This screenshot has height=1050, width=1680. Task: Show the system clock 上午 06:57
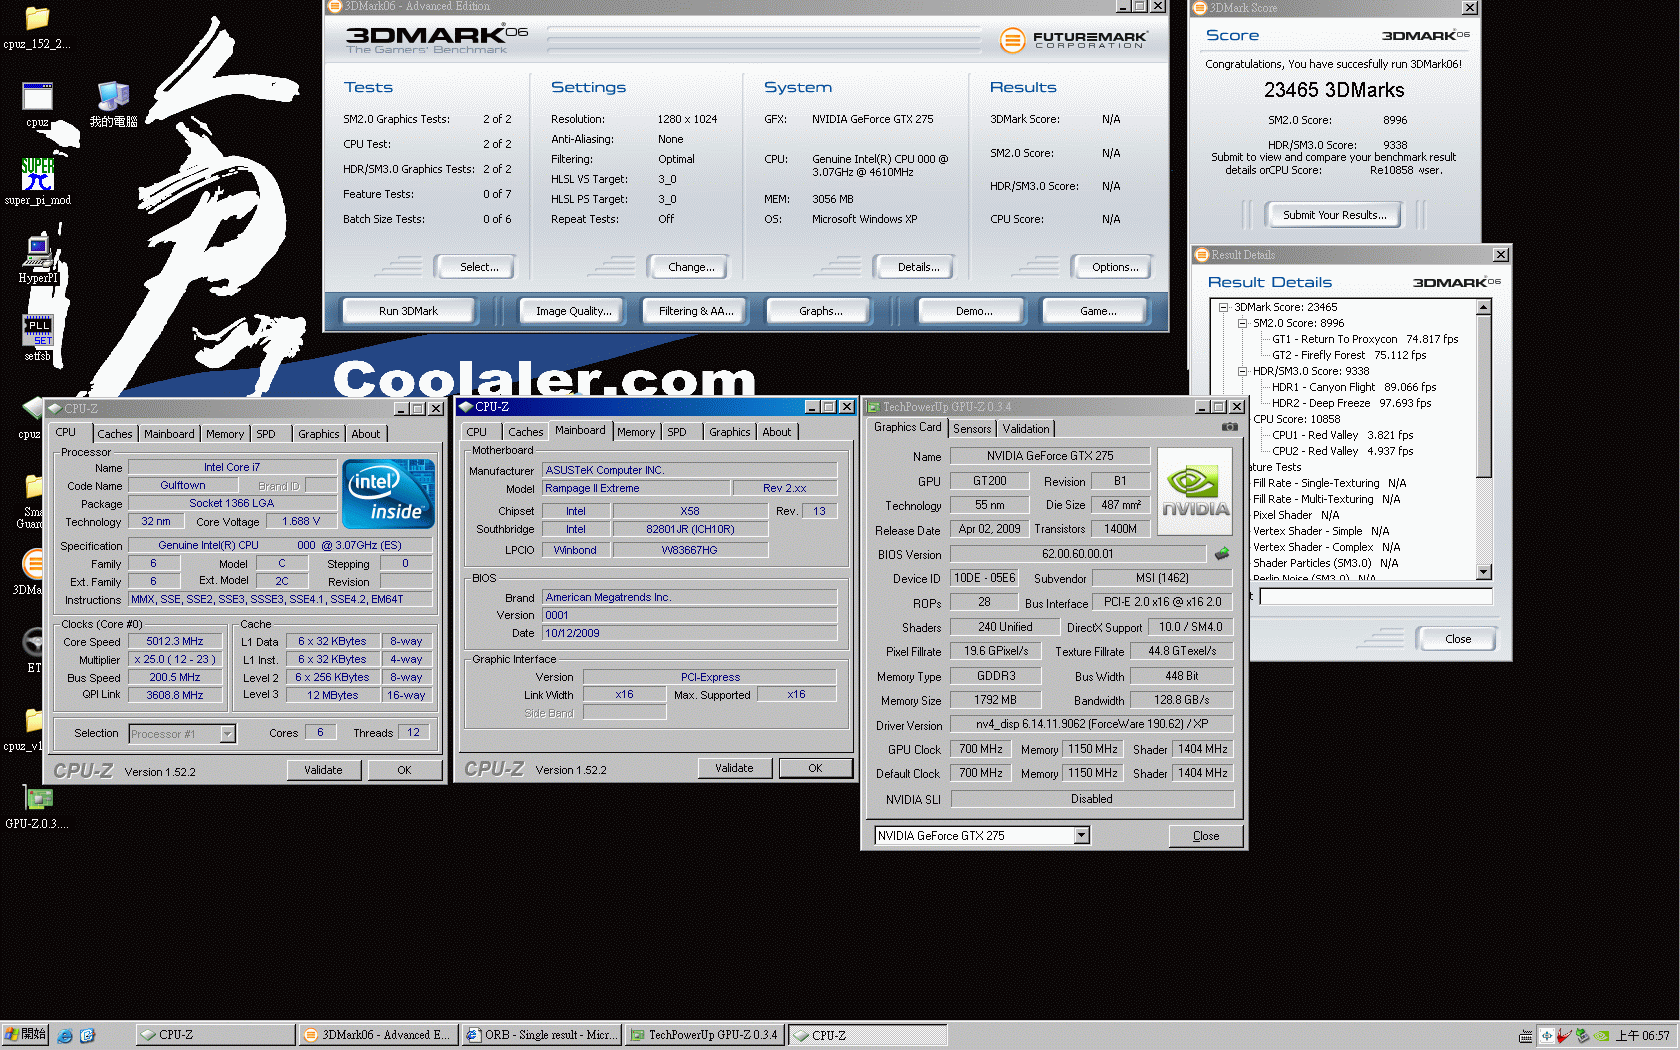(x=1643, y=1036)
